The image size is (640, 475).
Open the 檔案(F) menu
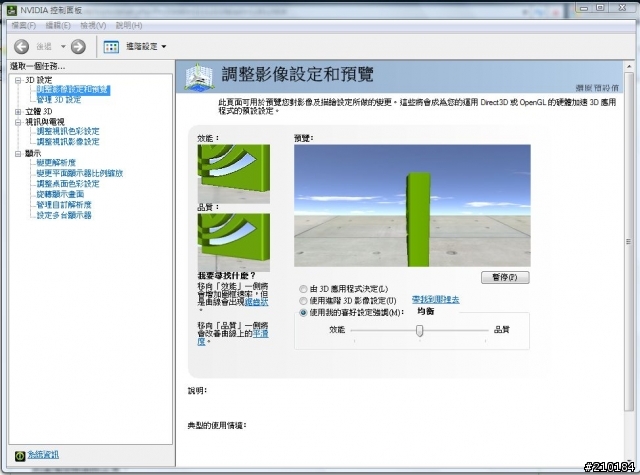tap(24, 26)
